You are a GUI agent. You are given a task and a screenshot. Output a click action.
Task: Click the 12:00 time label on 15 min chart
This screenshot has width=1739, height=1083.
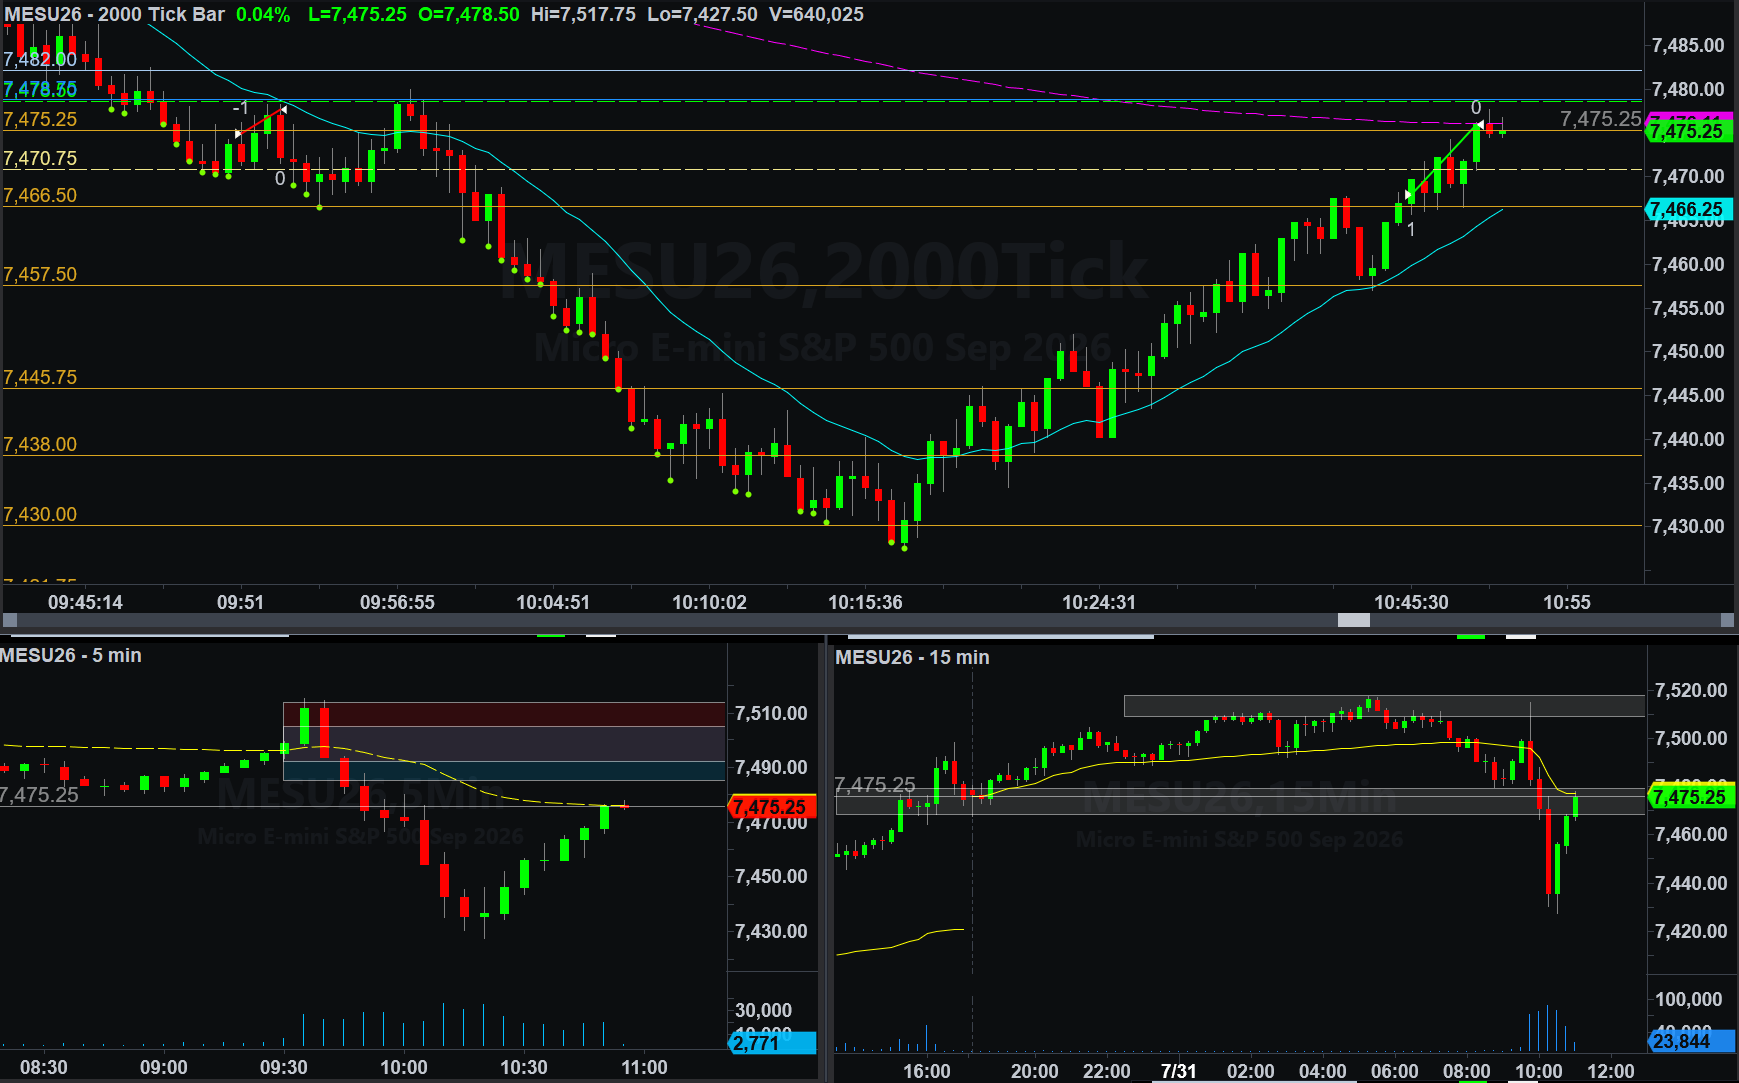pyautogui.click(x=1611, y=1071)
